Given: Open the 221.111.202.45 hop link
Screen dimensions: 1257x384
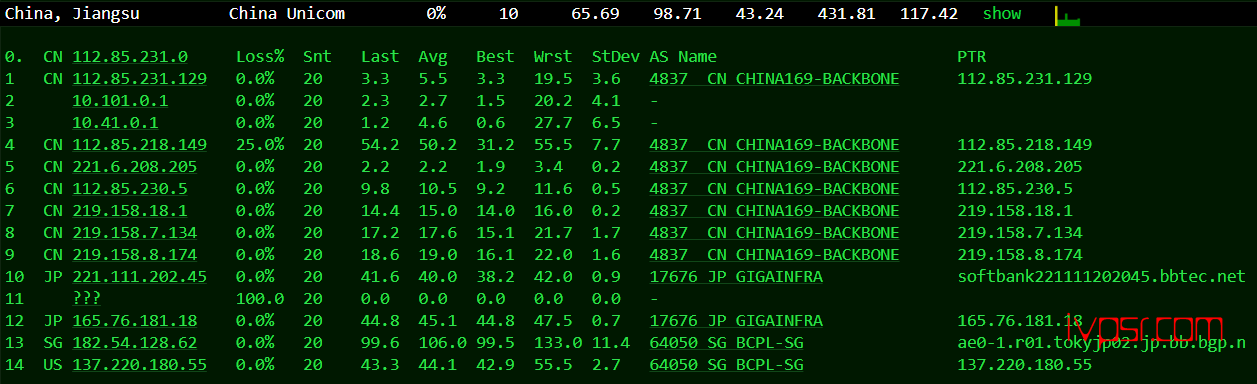Looking at the screenshot, I should click(140, 277).
